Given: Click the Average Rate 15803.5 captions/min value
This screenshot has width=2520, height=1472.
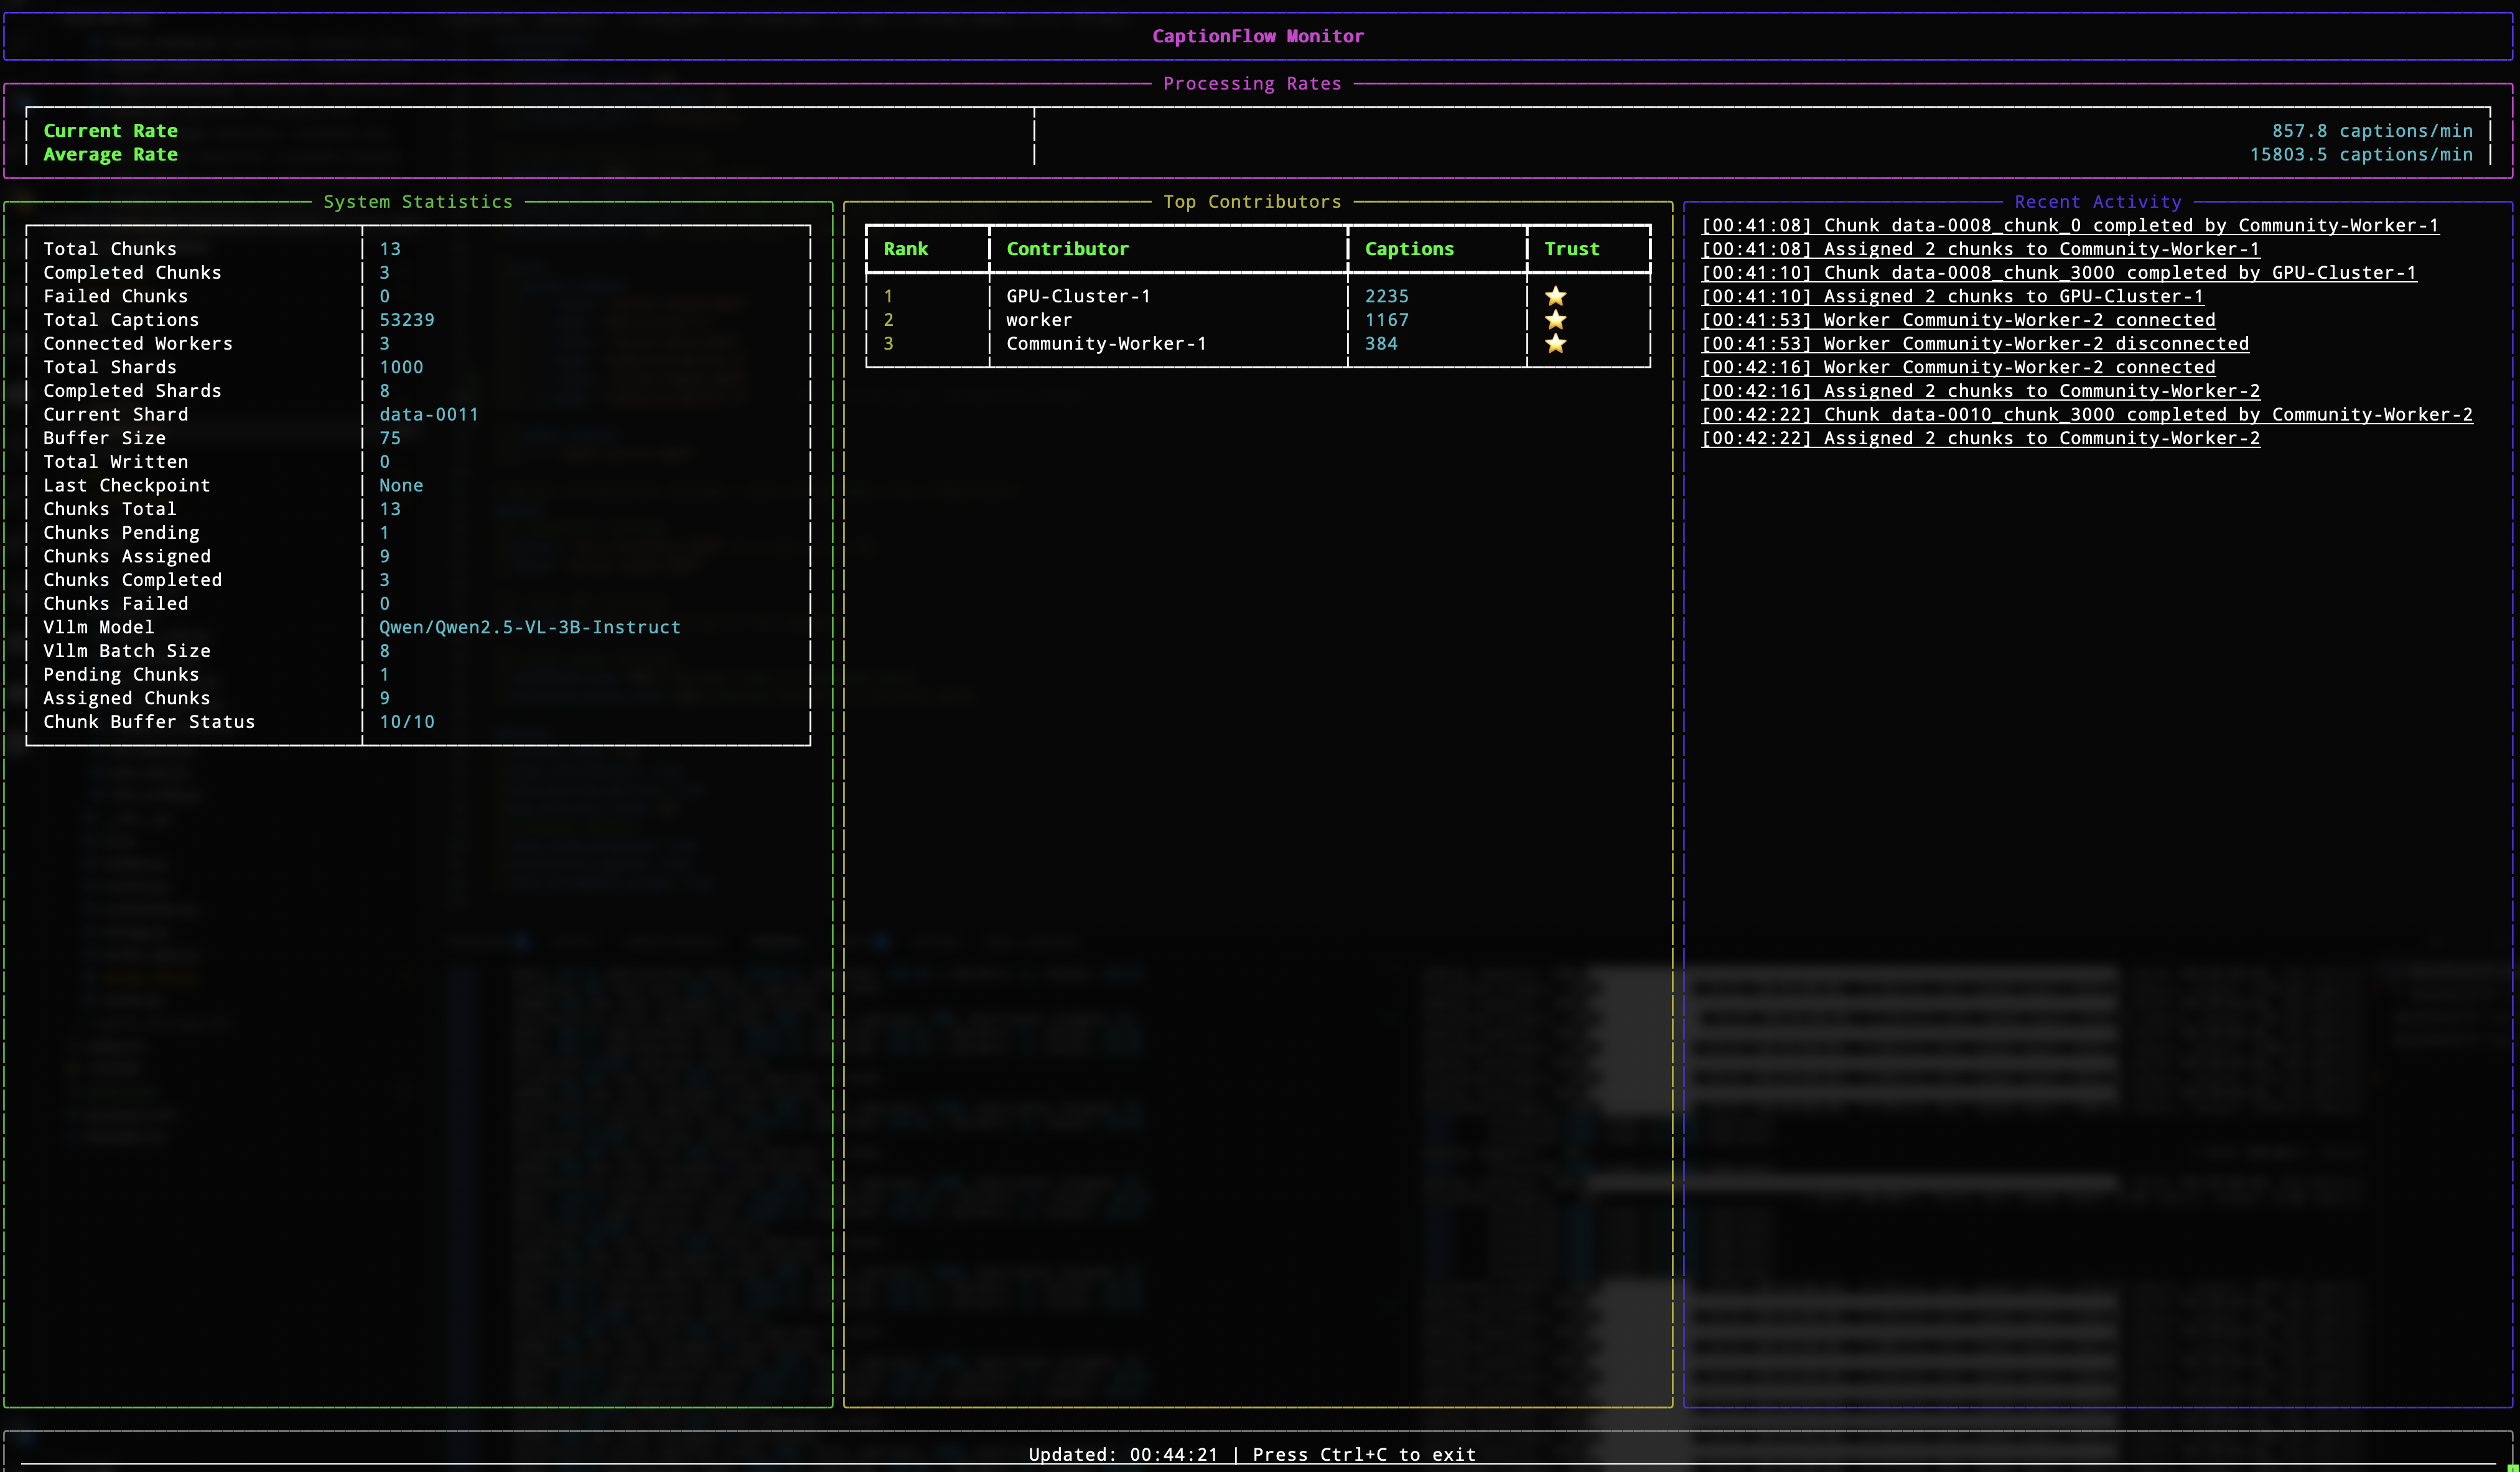Looking at the screenshot, I should (2360, 155).
